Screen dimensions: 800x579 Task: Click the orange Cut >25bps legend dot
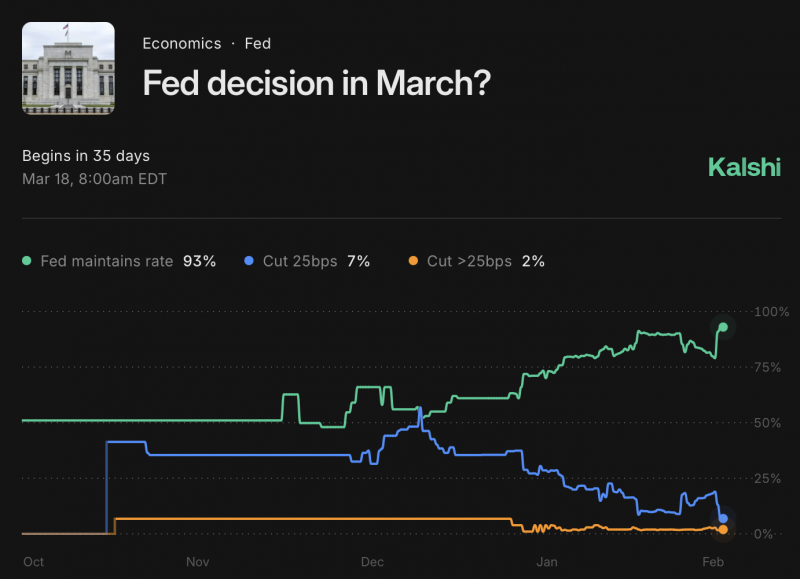pyautogui.click(x=413, y=261)
